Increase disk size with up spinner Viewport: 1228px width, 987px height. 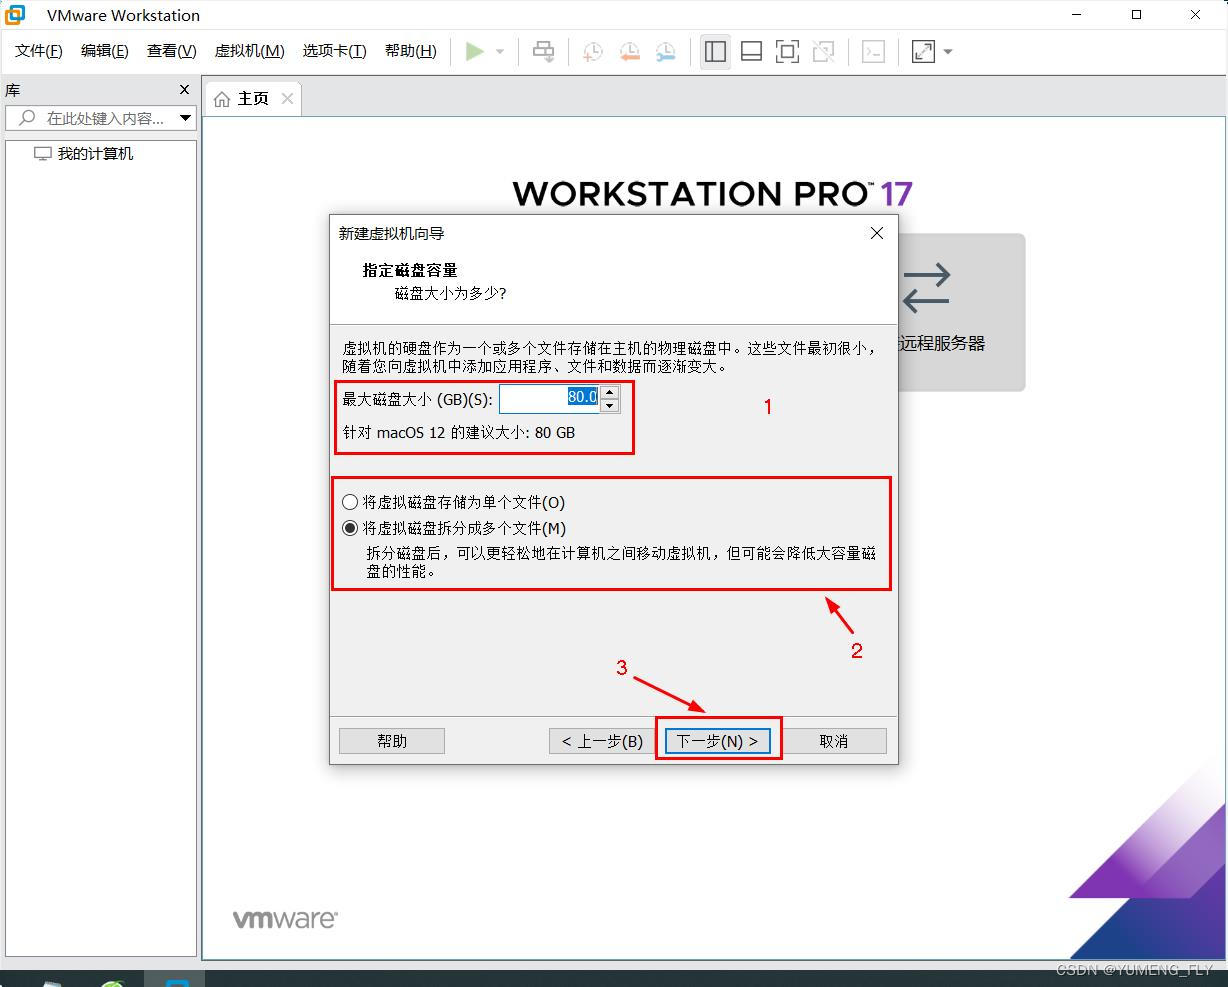610,392
